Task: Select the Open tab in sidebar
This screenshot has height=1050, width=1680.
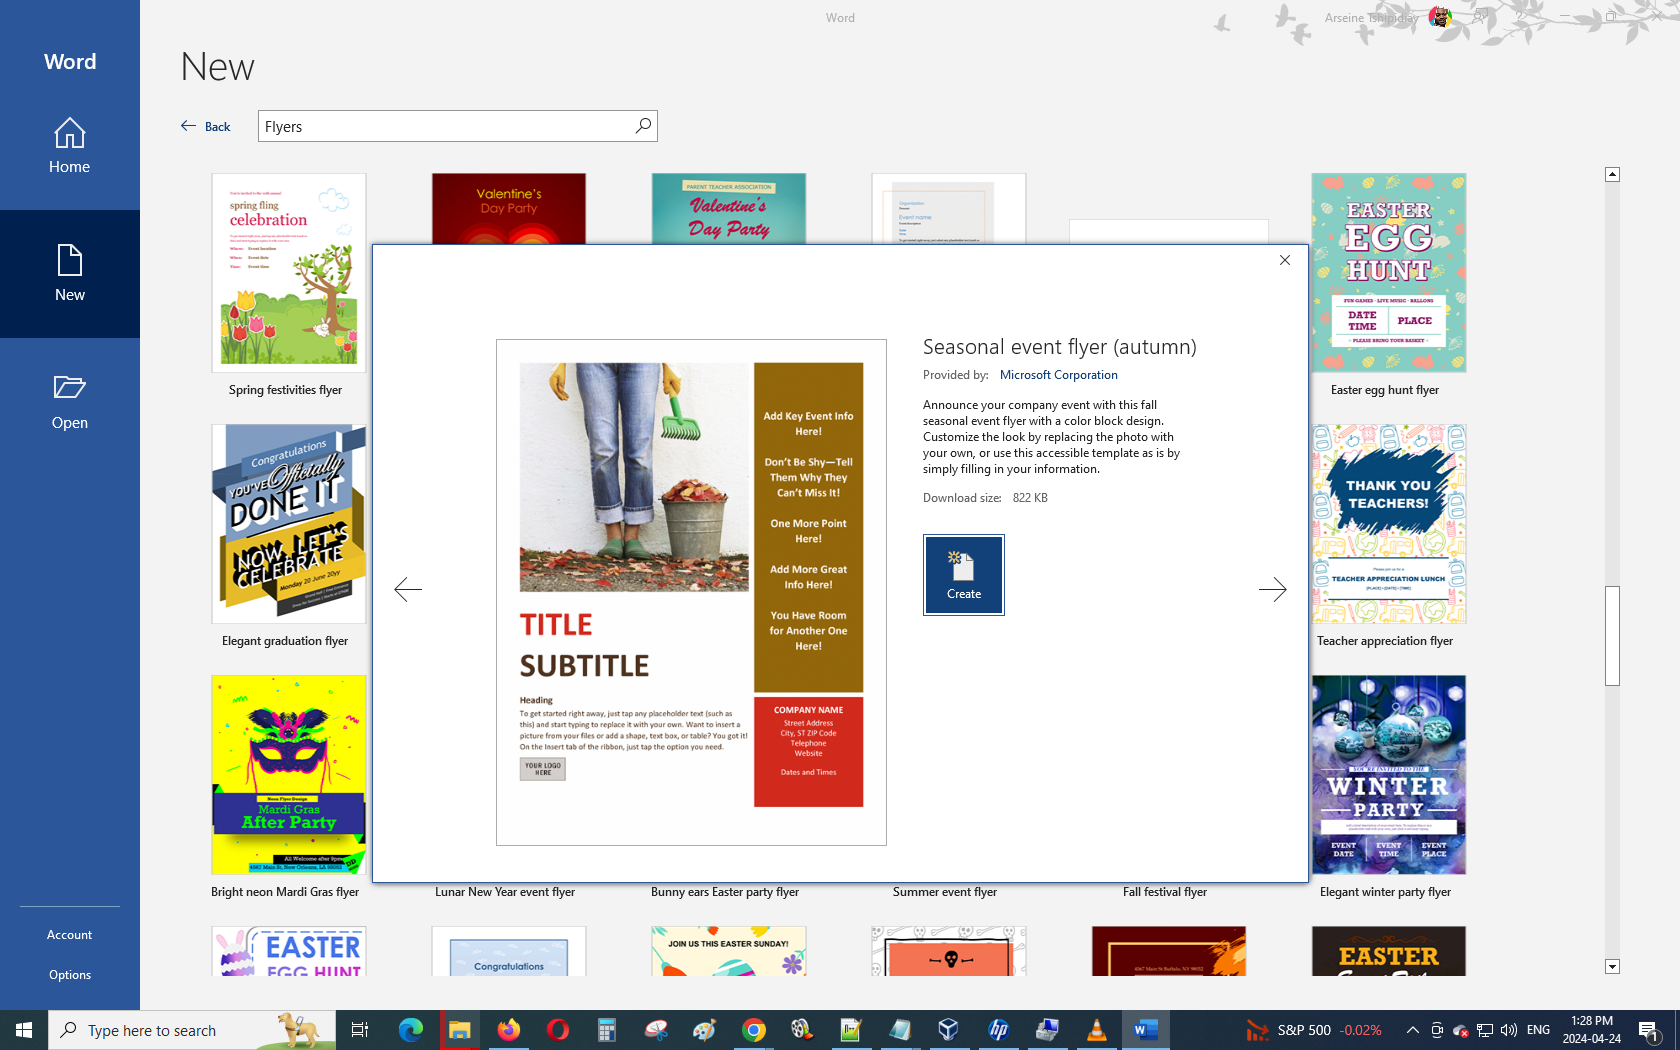Action: pos(70,402)
